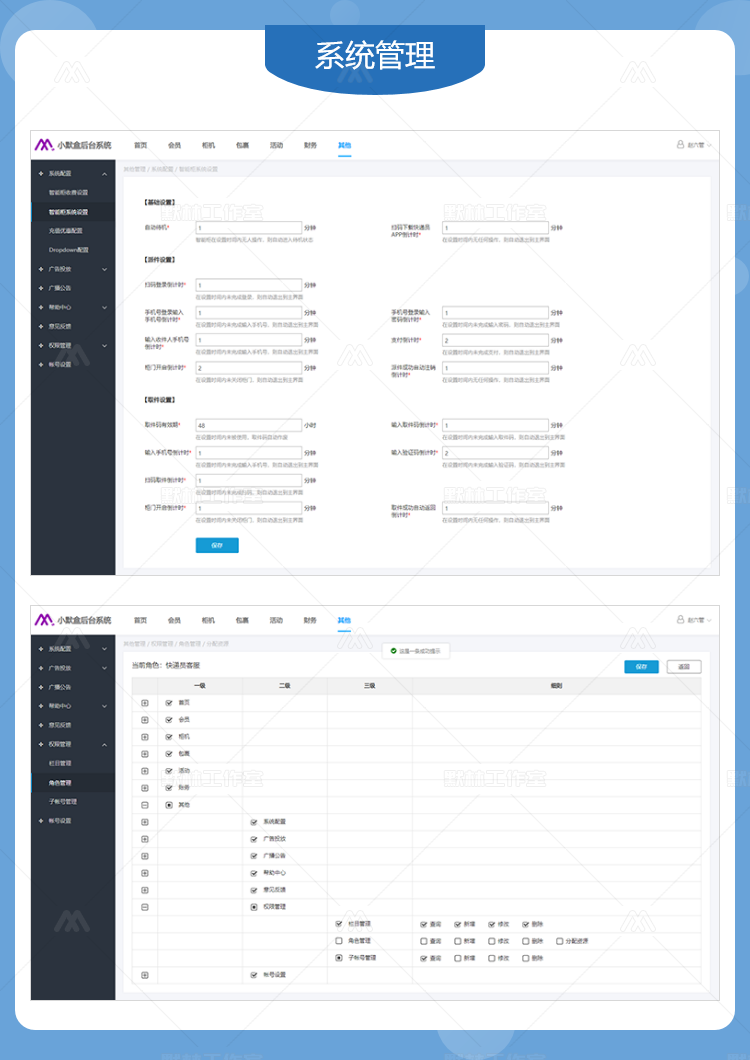Click the 保存 button on the role permissions page

641,667
